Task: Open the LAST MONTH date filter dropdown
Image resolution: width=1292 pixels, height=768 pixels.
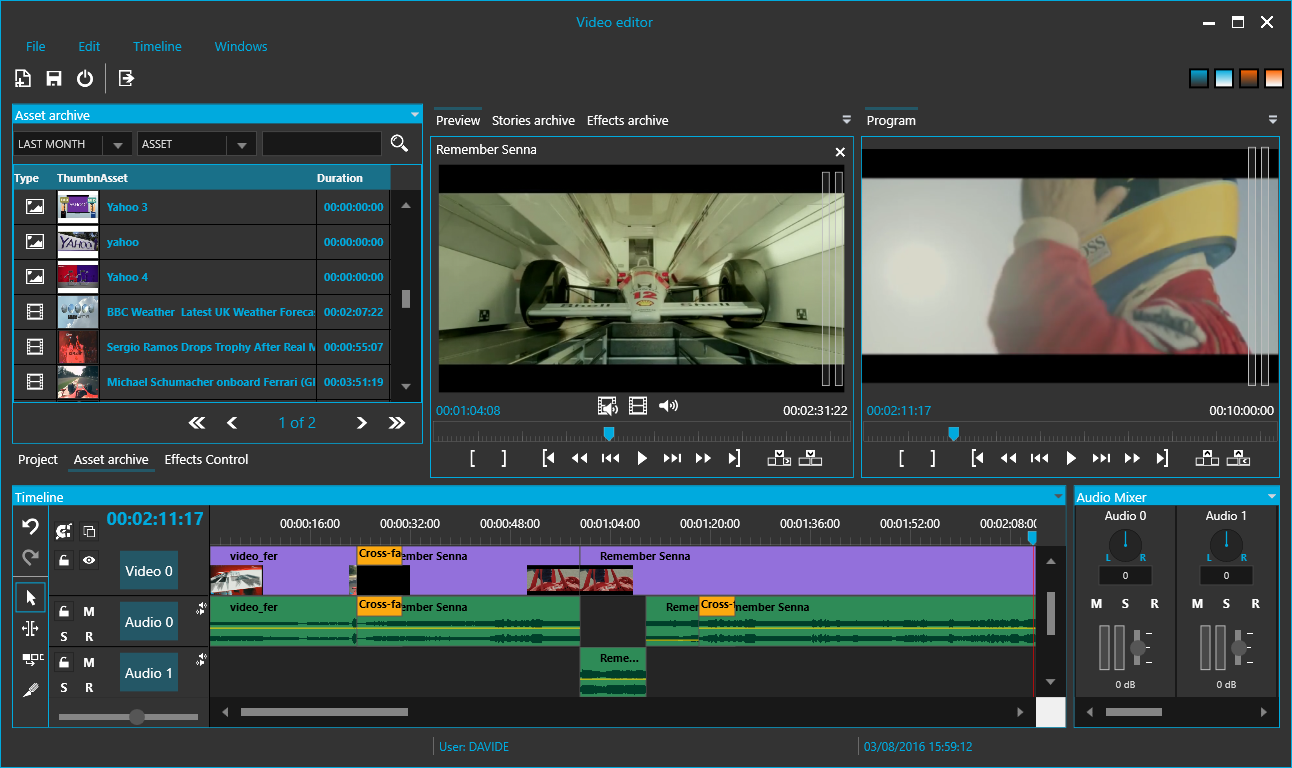Action: pos(117,145)
